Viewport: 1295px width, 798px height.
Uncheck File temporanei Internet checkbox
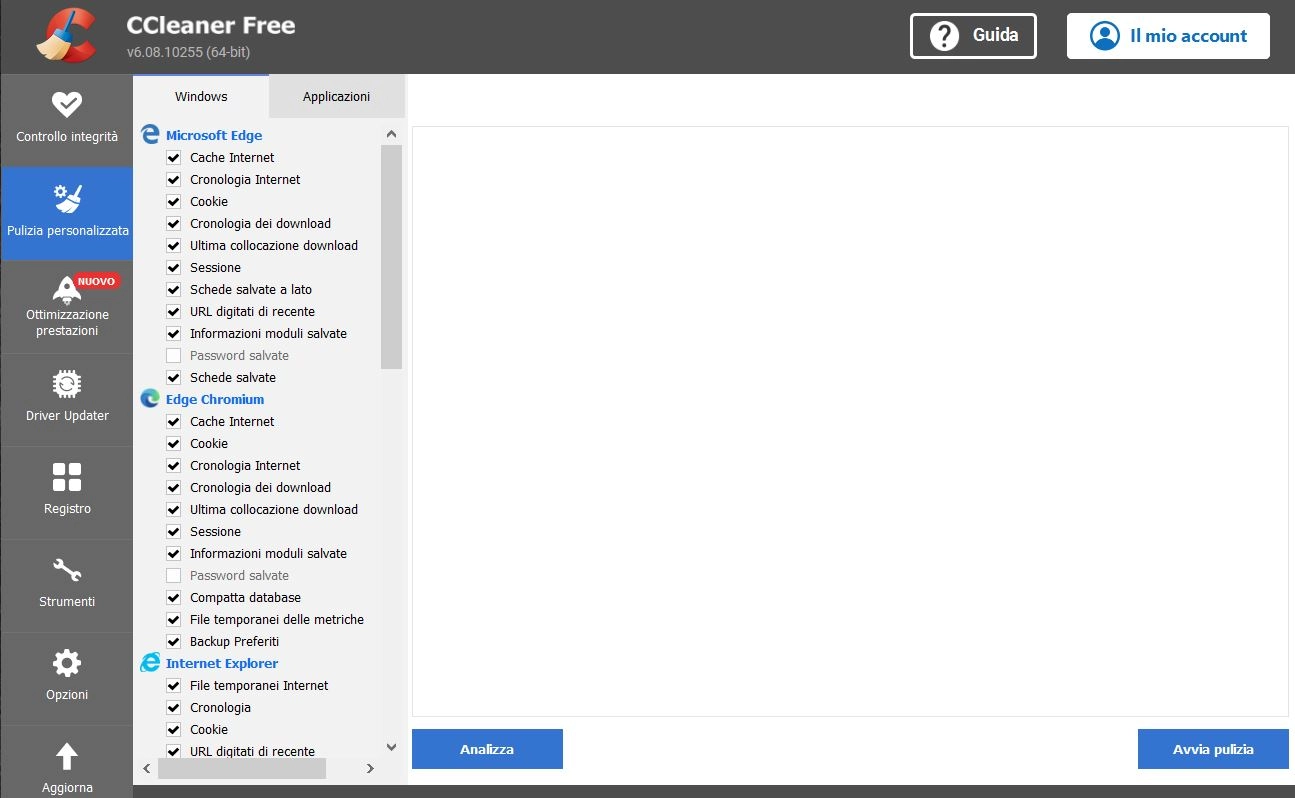(x=173, y=685)
